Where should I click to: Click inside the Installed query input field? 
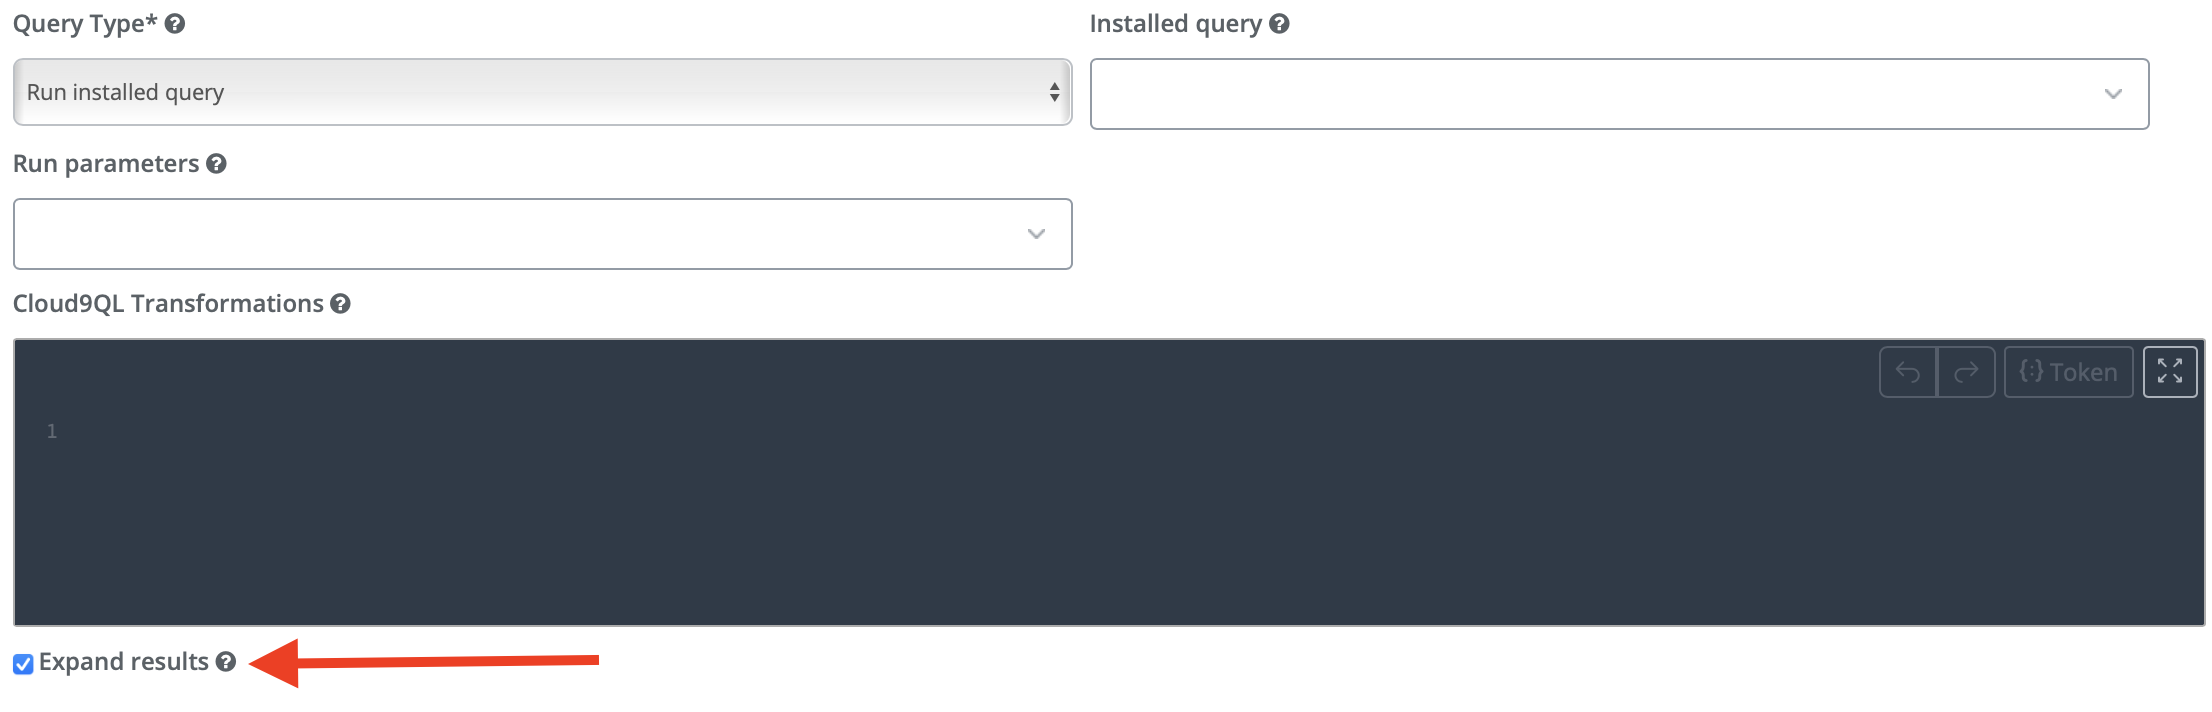(x=1590, y=94)
